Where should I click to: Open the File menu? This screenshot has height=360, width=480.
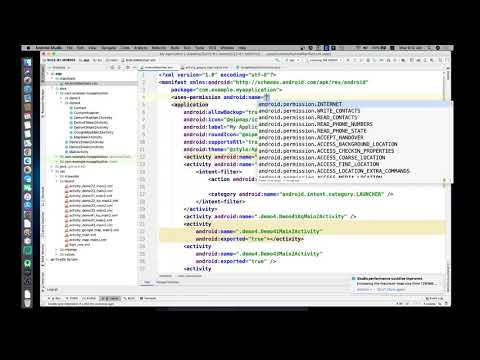(69, 48)
